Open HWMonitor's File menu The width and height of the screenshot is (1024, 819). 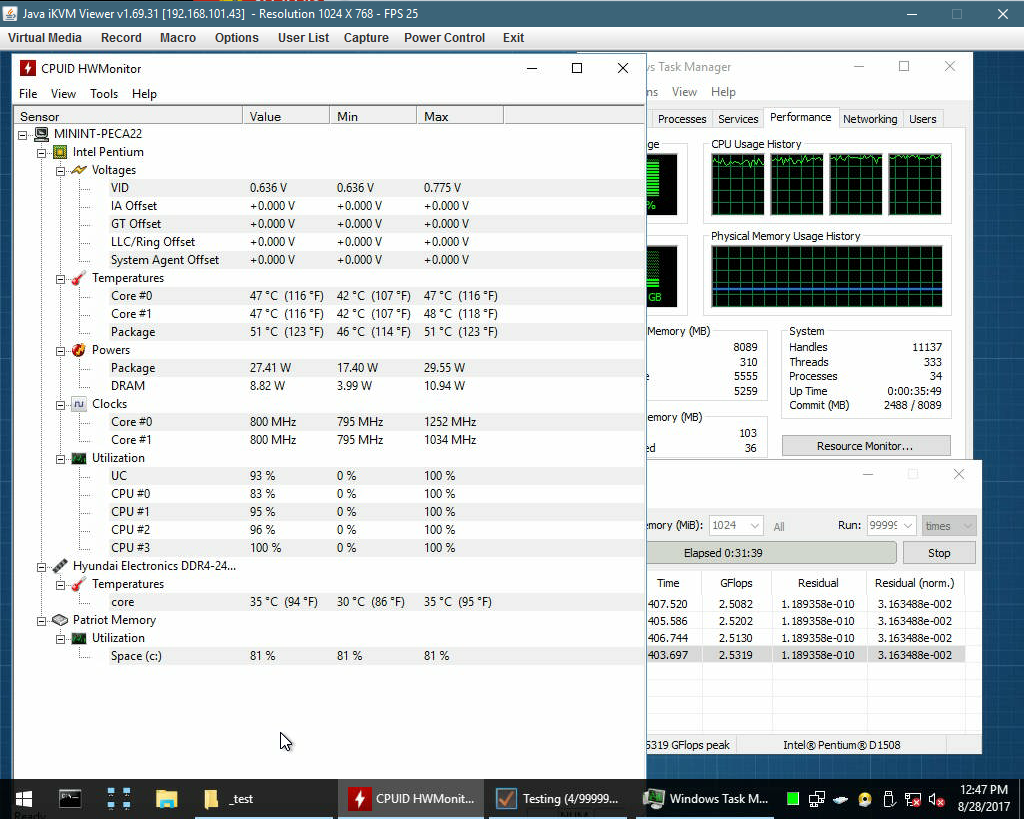tap(28, 94)
